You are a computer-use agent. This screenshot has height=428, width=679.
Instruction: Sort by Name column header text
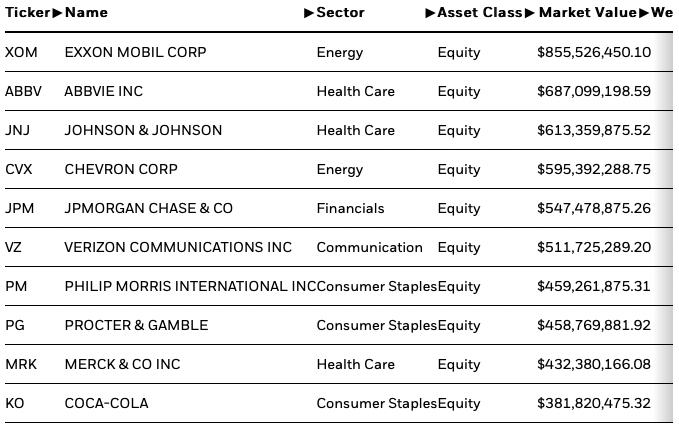(x=86, y=13)
